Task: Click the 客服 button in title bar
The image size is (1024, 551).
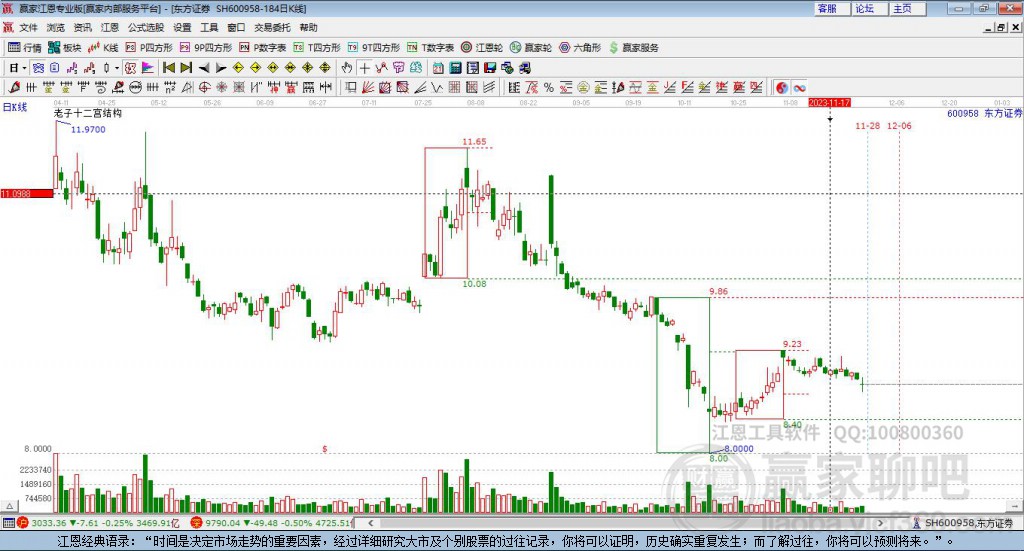Action: pos(832,8)
